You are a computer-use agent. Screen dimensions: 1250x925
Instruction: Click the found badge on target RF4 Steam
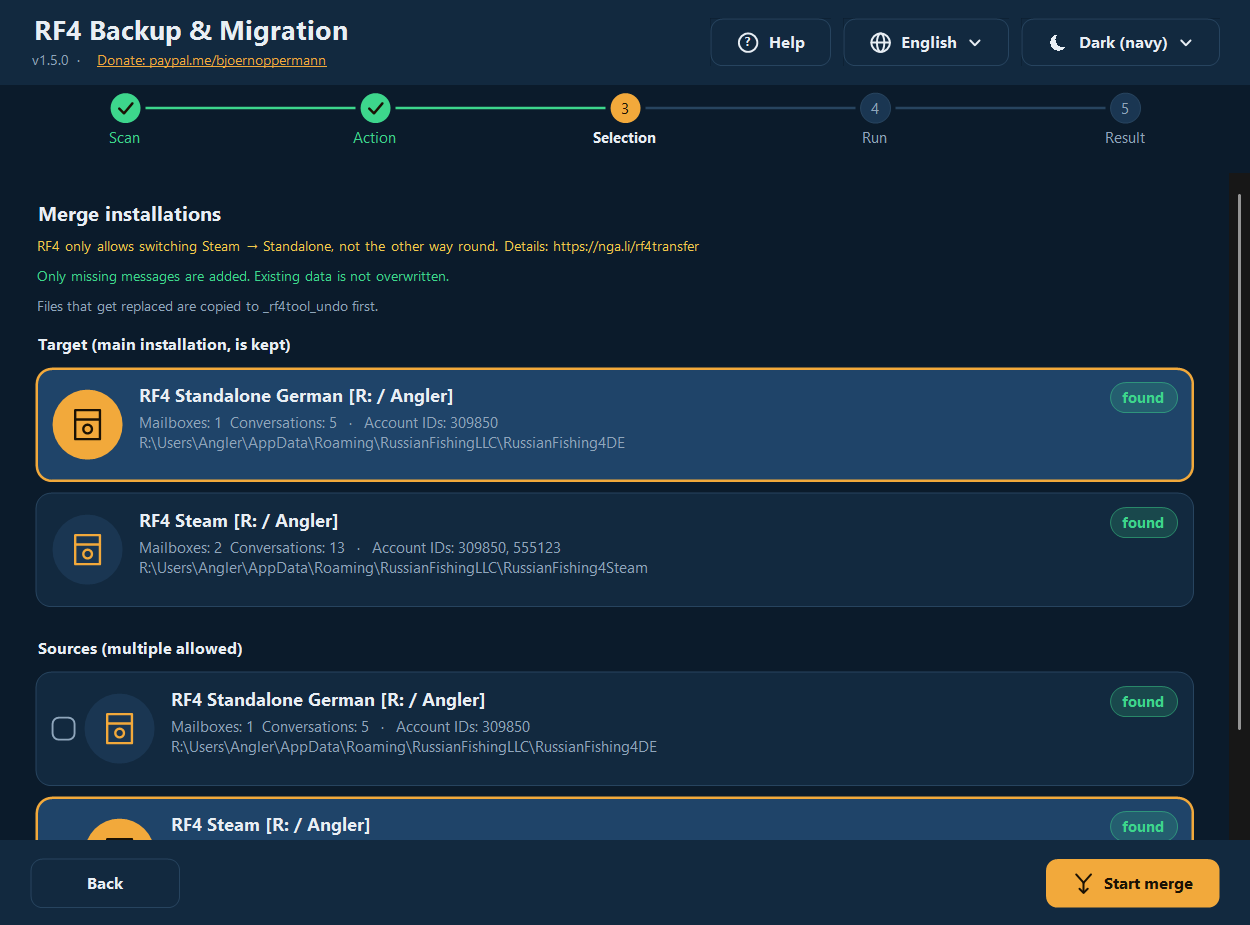pos(1143,523)
